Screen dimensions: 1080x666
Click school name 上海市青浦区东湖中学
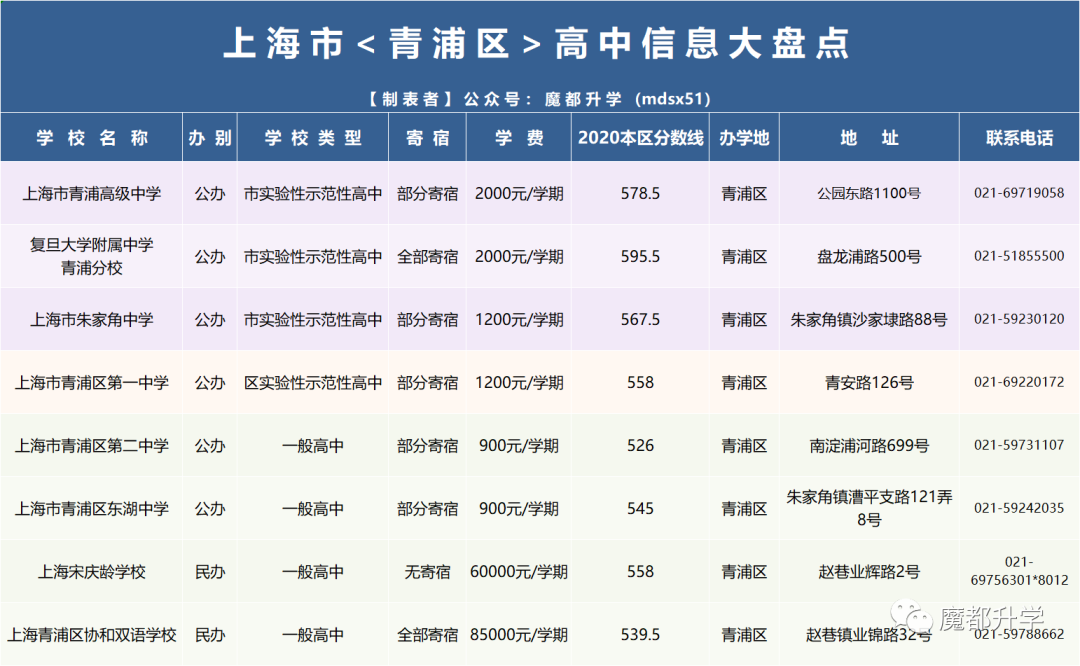tap(92, 509)
